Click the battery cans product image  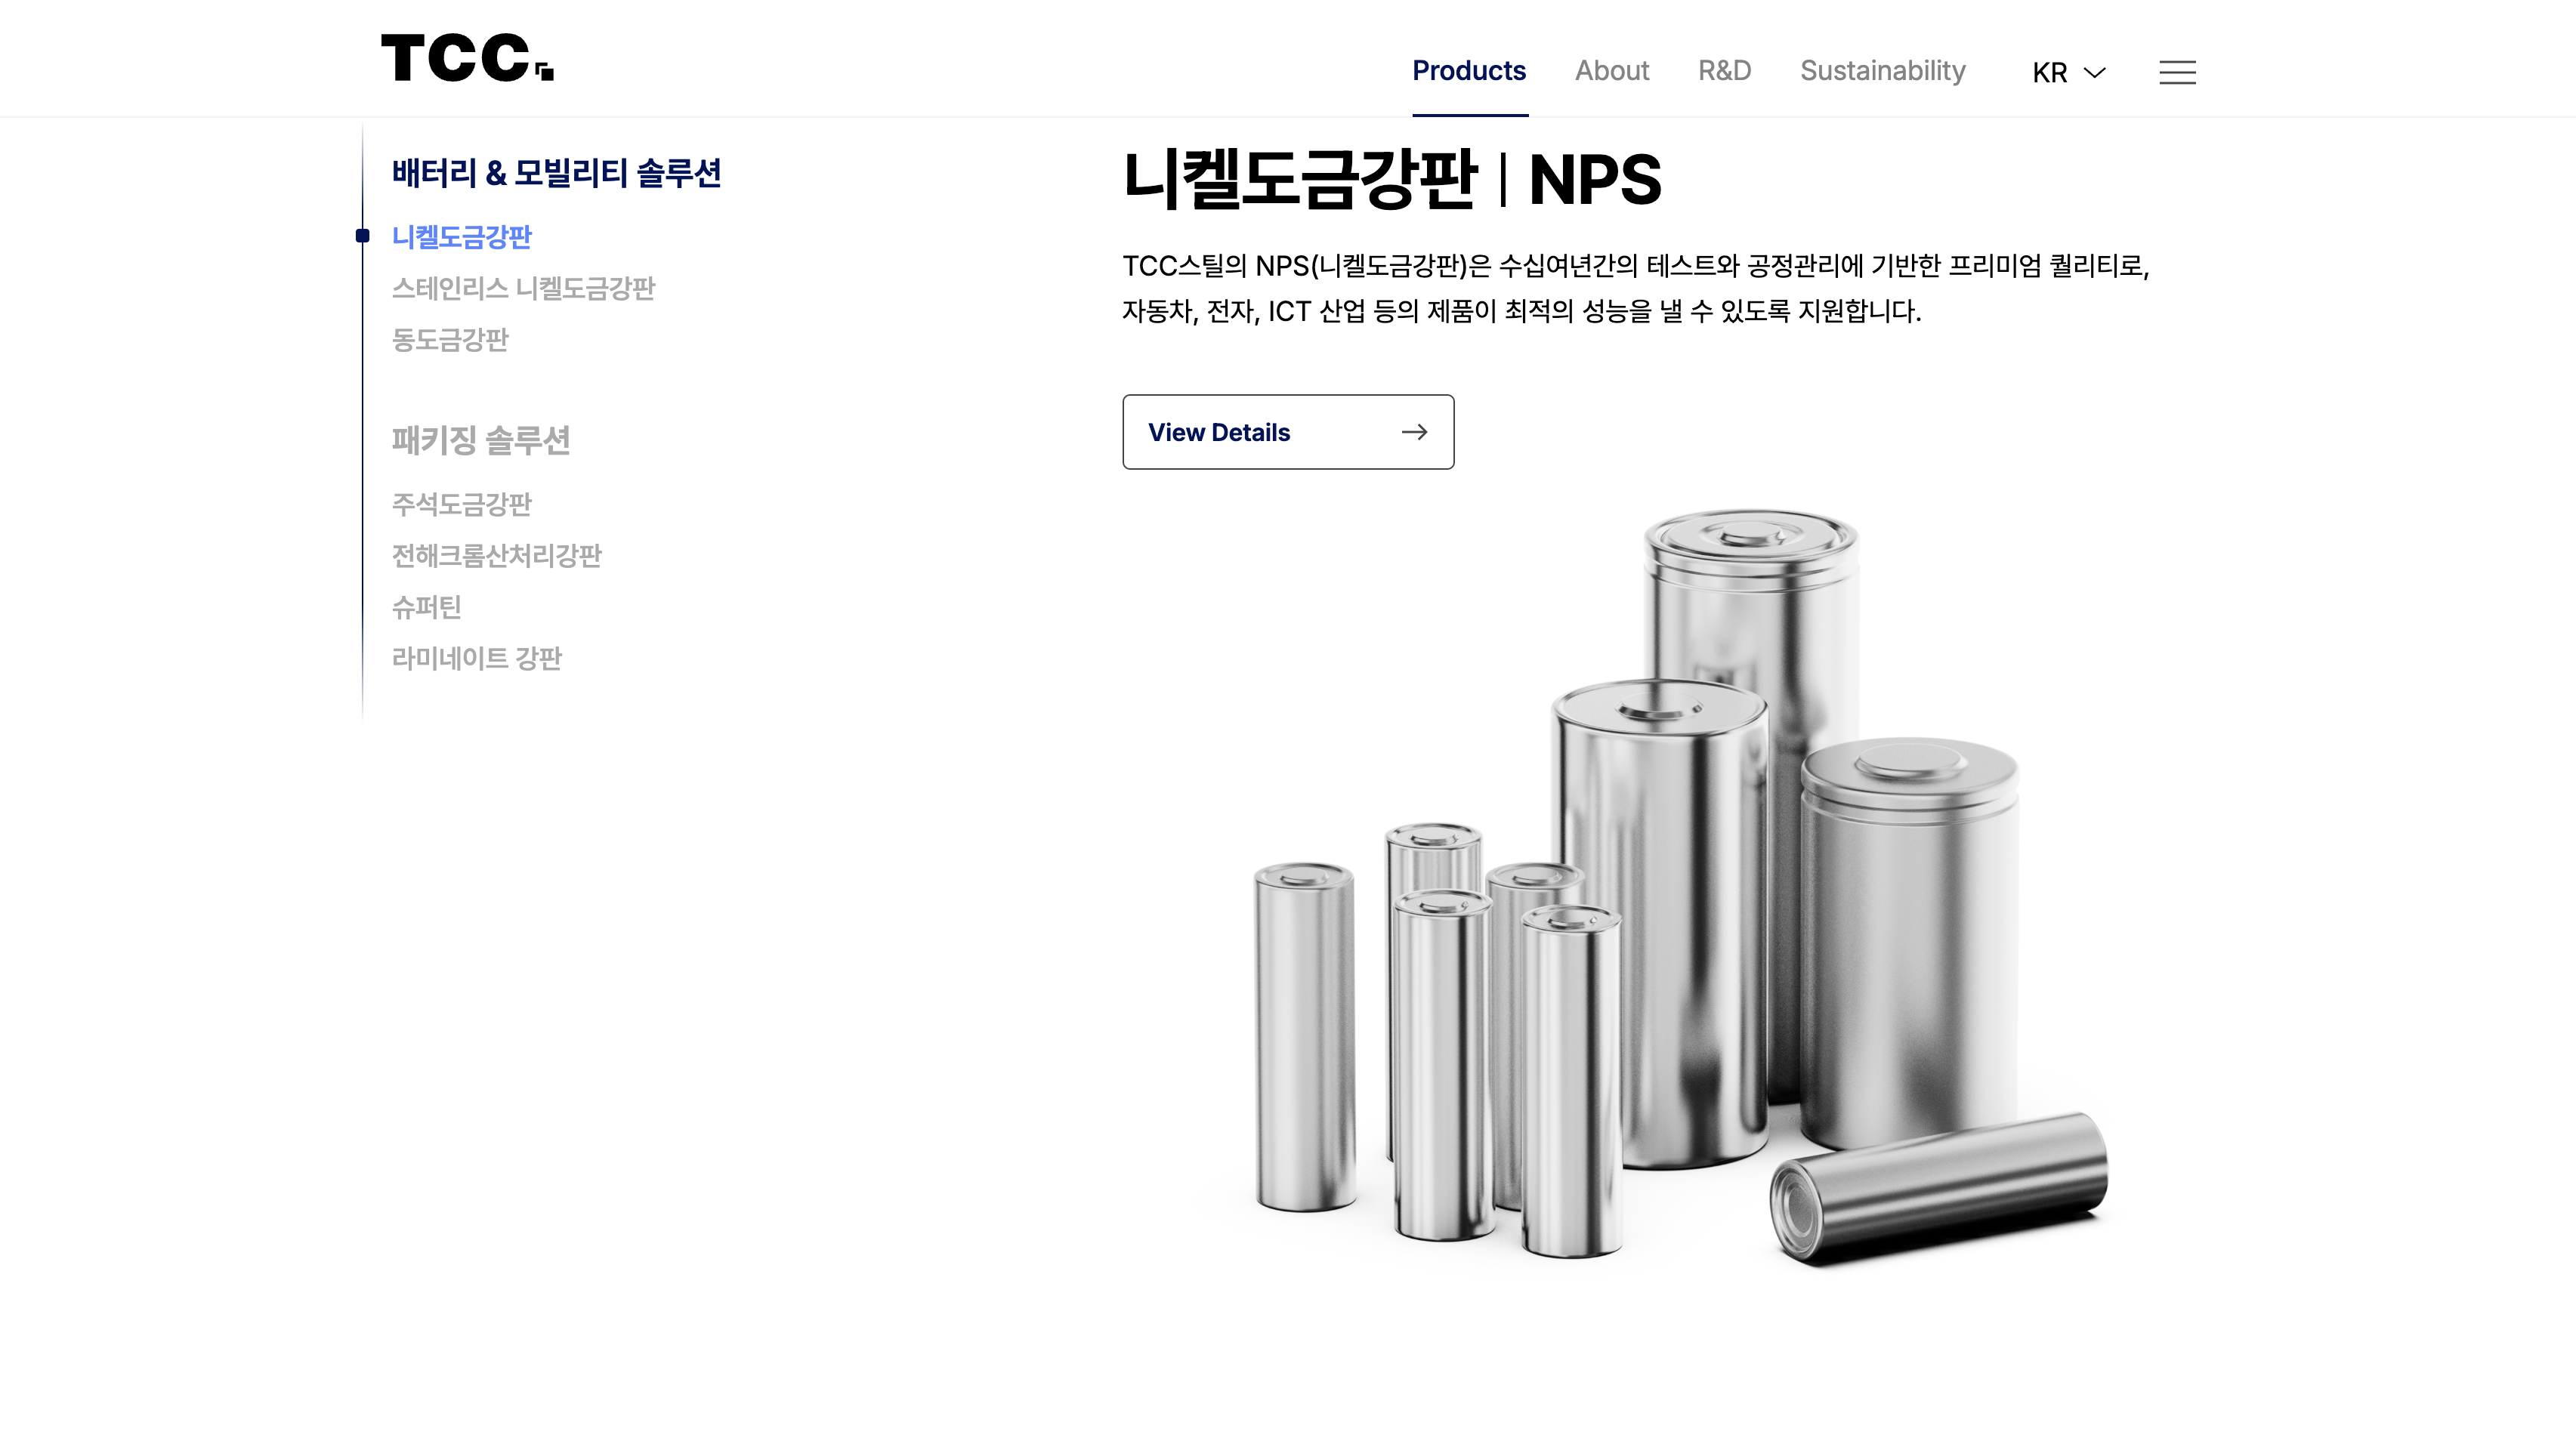[x=1680, y=890]
